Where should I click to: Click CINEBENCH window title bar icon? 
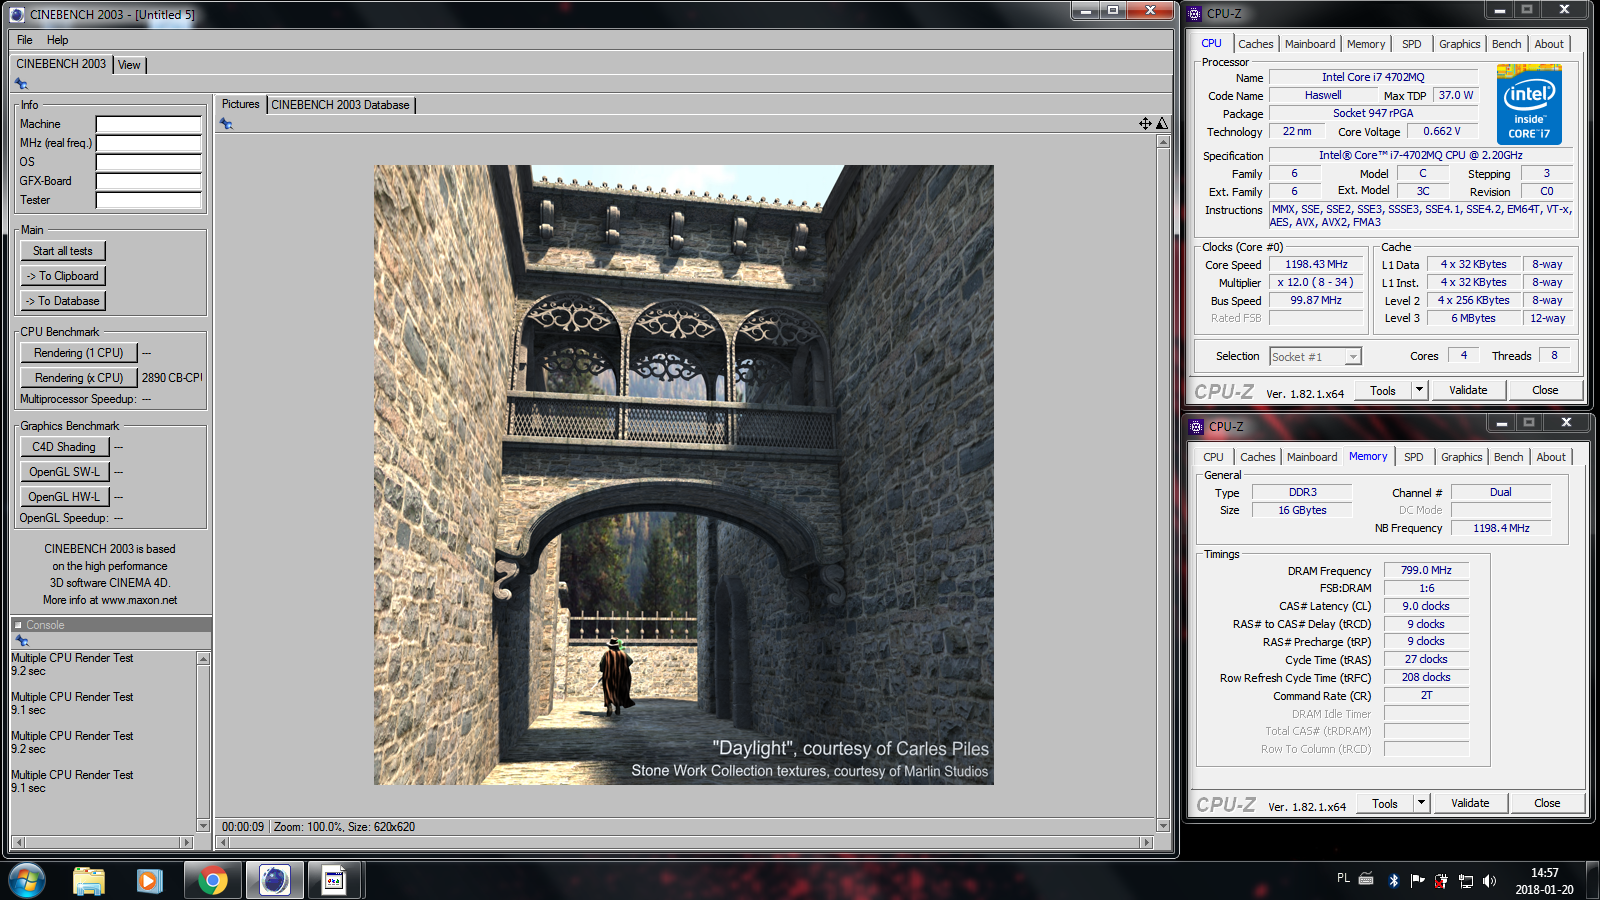pos(17,15)
